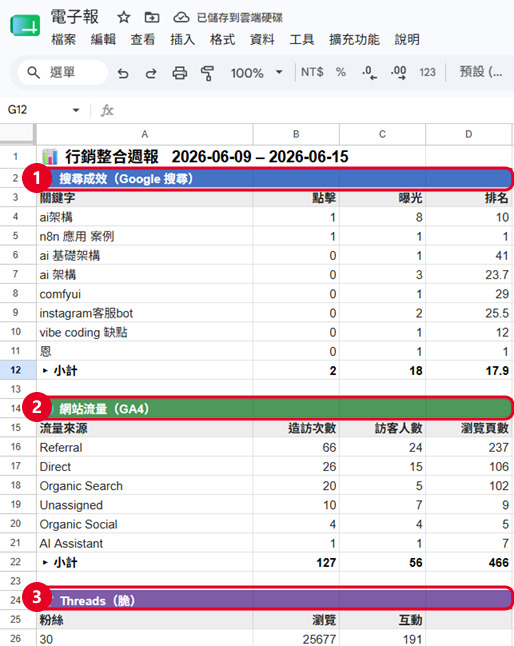The height and width of the screenshot is (646, 514).
Task: Open the 123 number formats menu
Action: [428, 73]
